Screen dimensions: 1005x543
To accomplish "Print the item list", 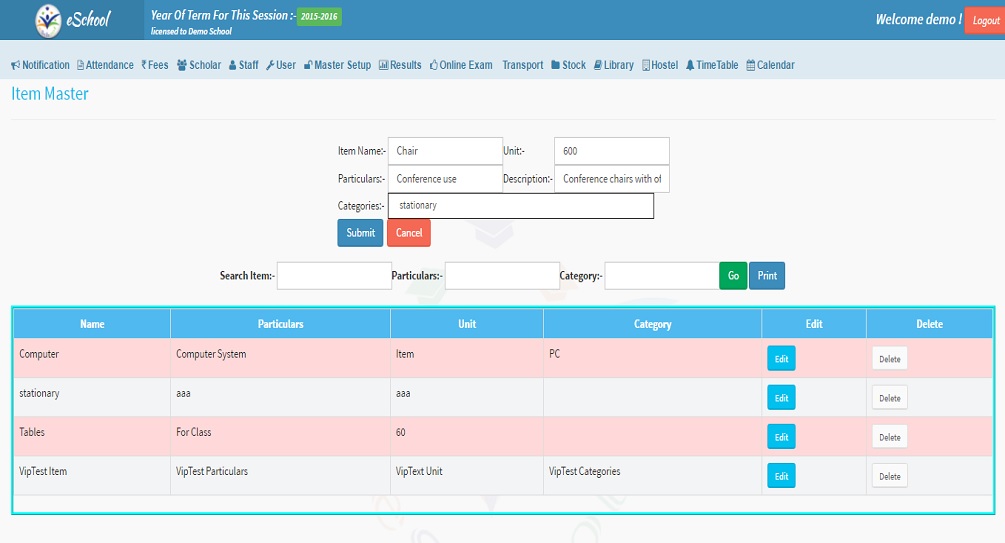I will [x=767, y=276].
